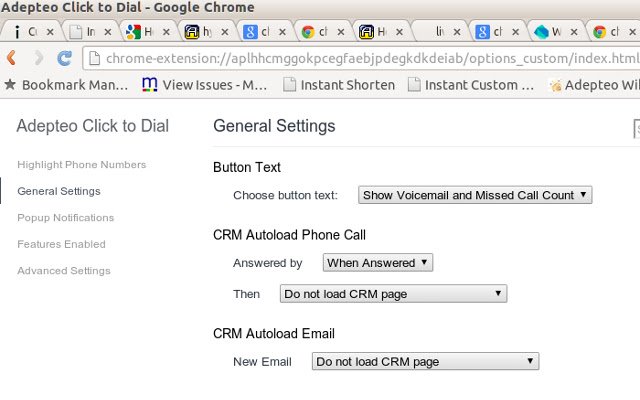
Task: Open Popup Notifications settings section
Action: pyautogui.click(x=66, y=218)
